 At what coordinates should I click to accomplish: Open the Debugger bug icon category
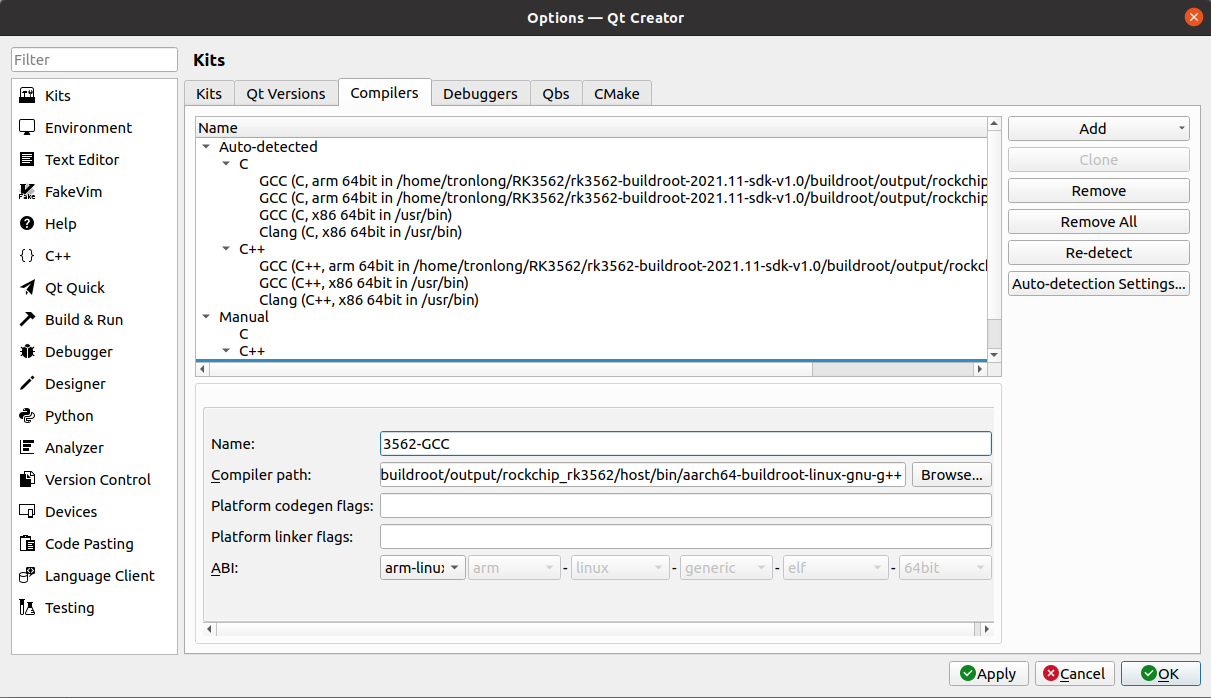tap(27, 352)
